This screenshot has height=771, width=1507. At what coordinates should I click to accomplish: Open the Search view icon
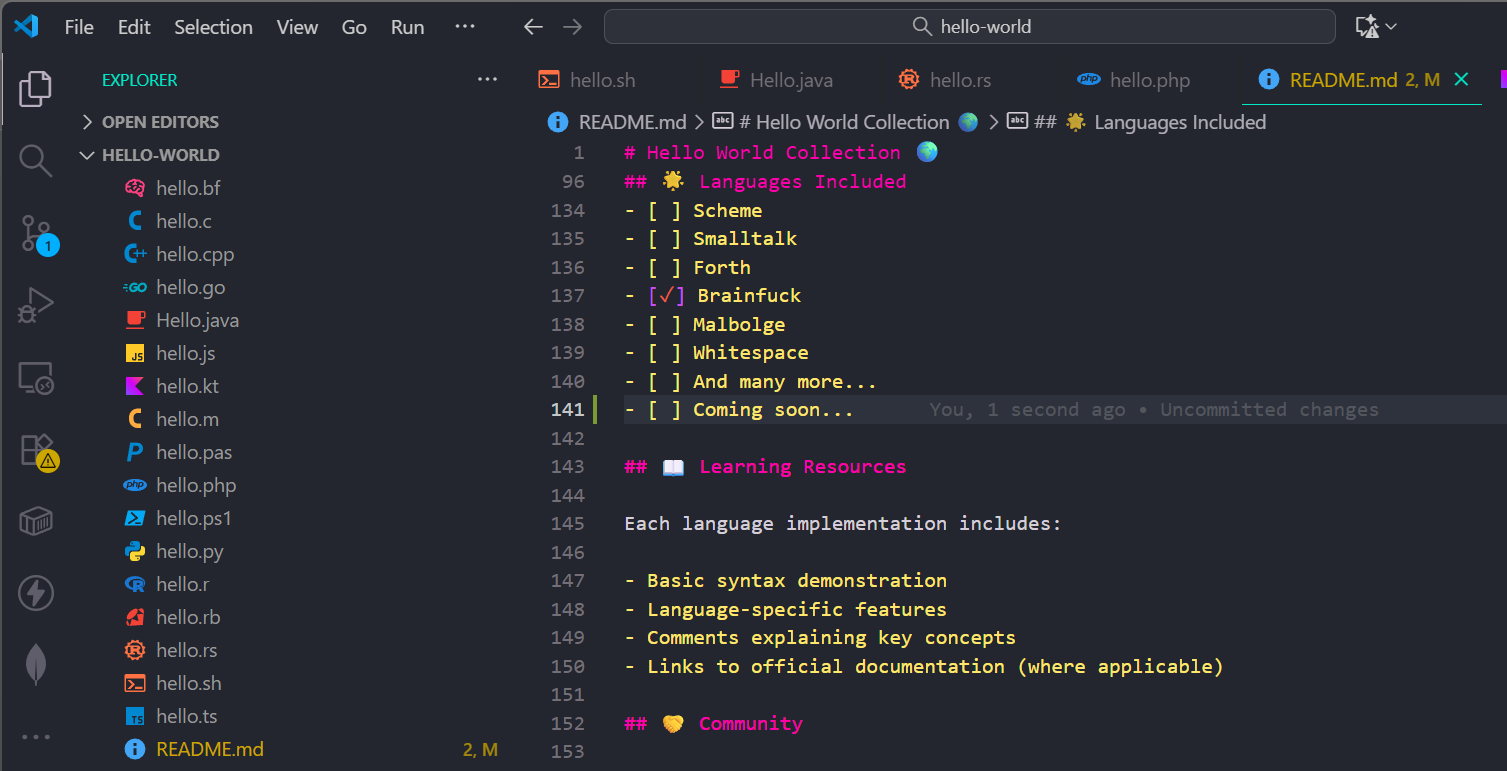(36, 160)
